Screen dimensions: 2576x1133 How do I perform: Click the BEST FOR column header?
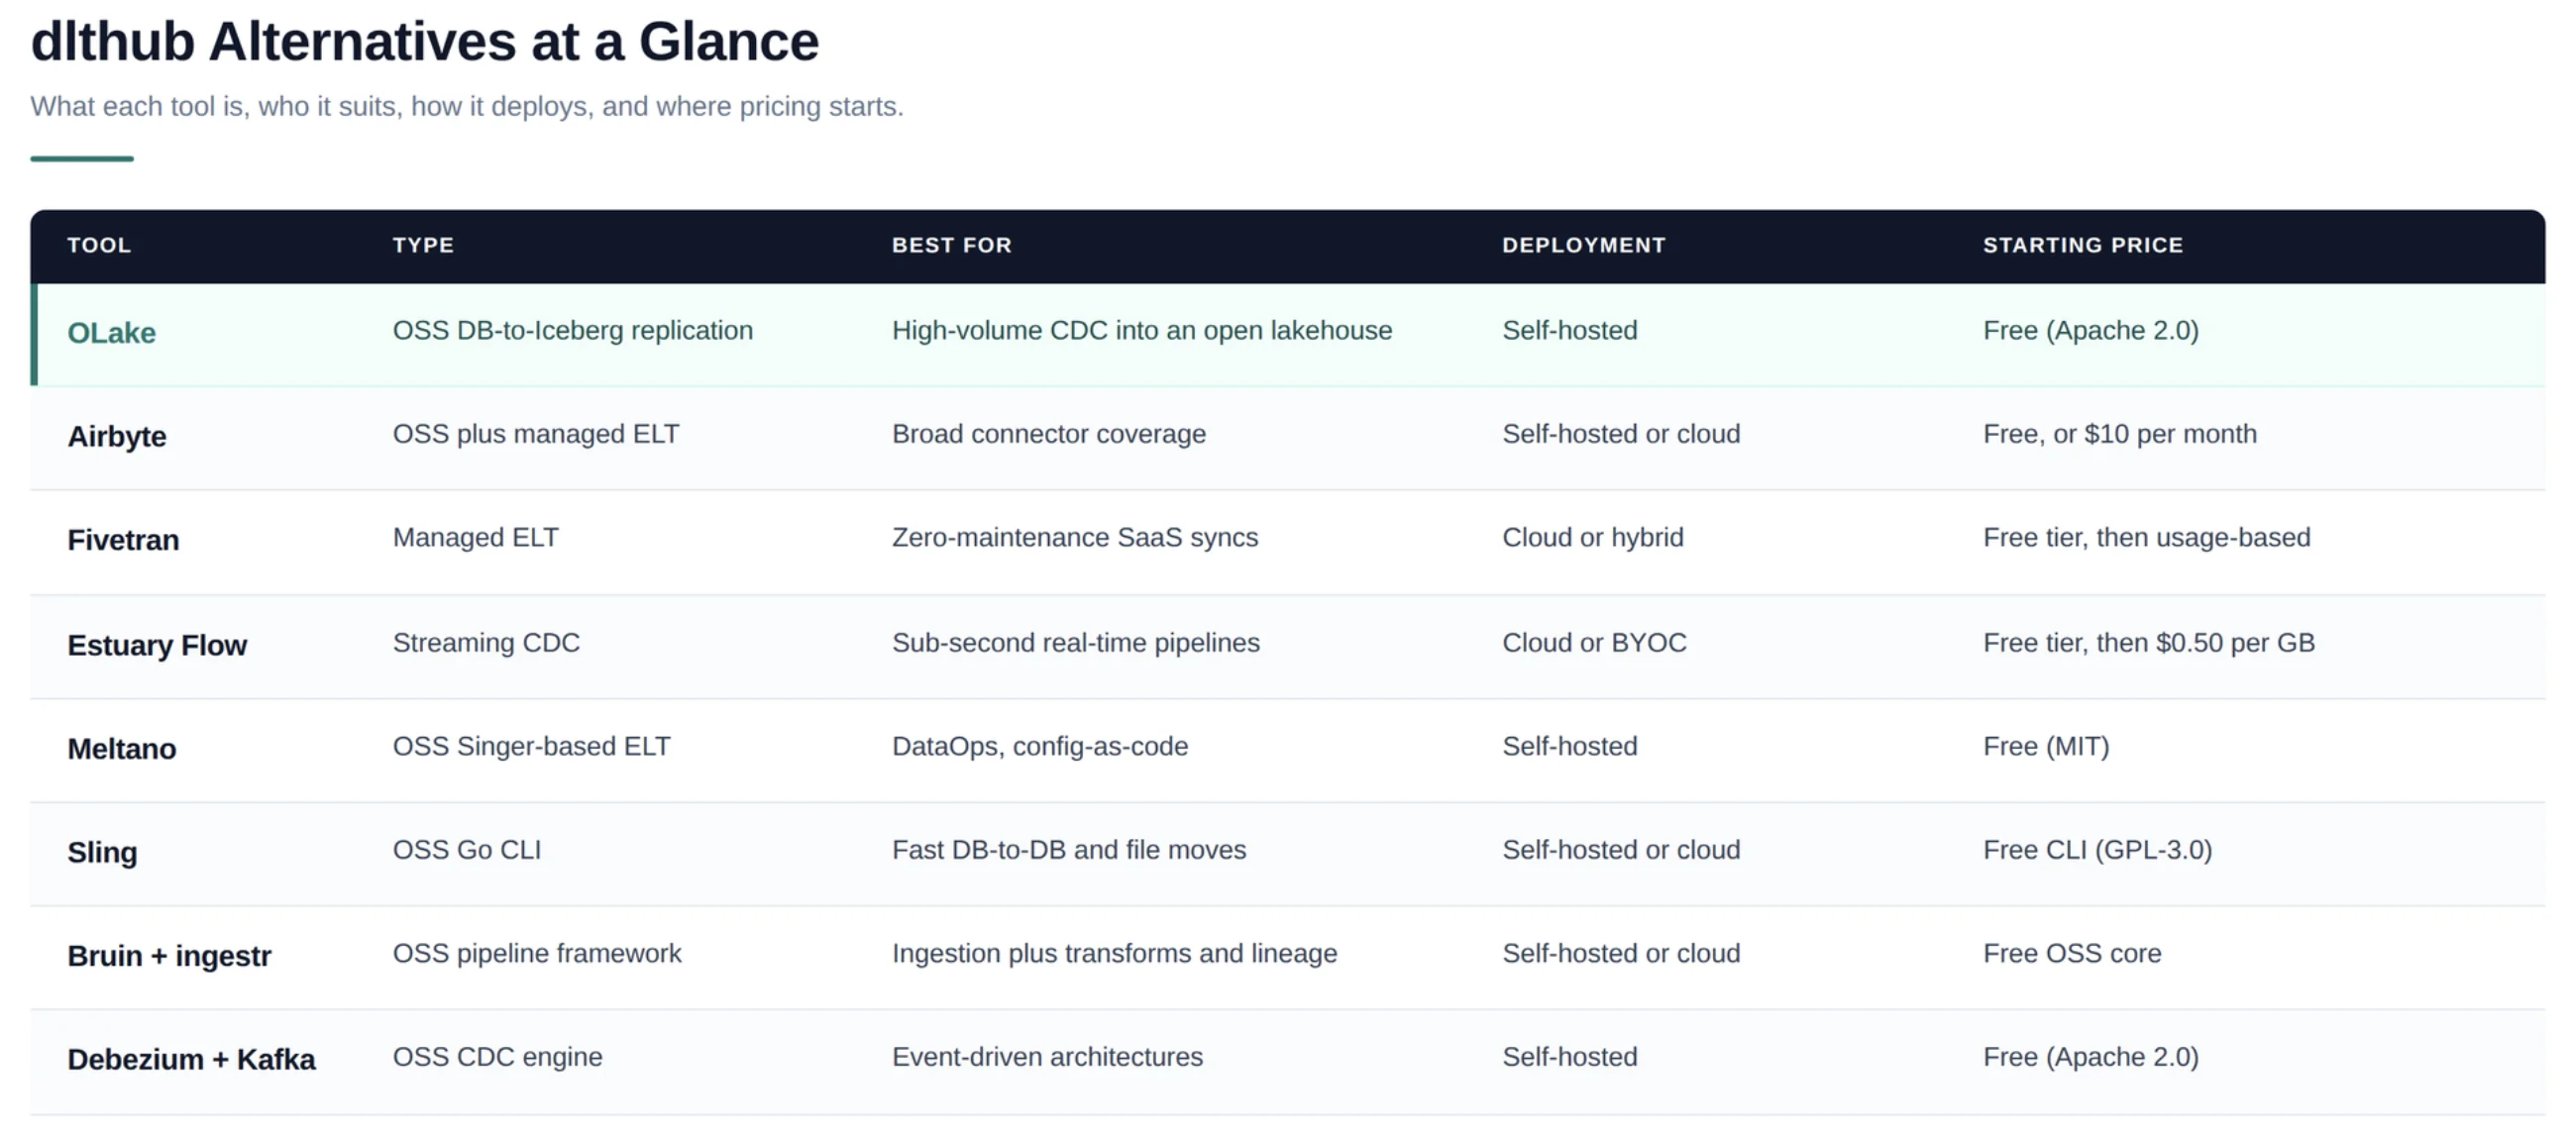tap(951, 245)
